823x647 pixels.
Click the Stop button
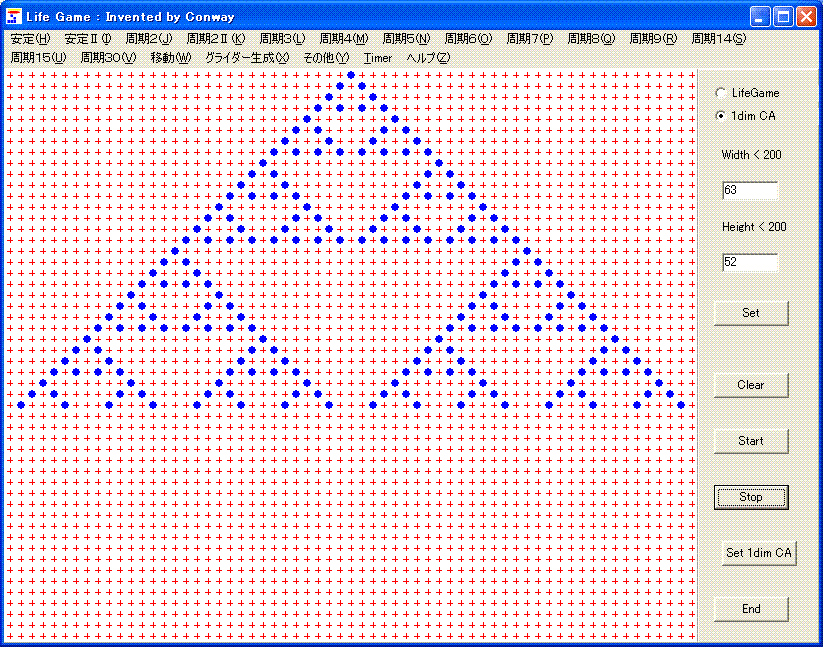[x=751, y=497]
